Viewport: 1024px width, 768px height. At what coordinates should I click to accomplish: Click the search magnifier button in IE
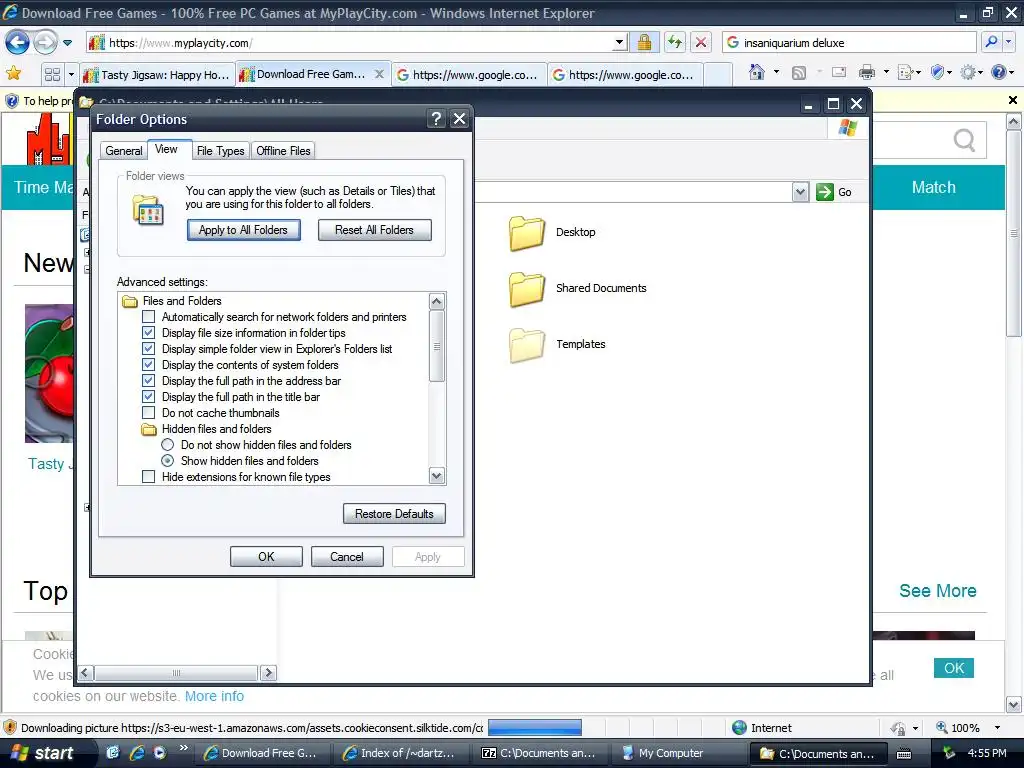click(x=991, y=43)
